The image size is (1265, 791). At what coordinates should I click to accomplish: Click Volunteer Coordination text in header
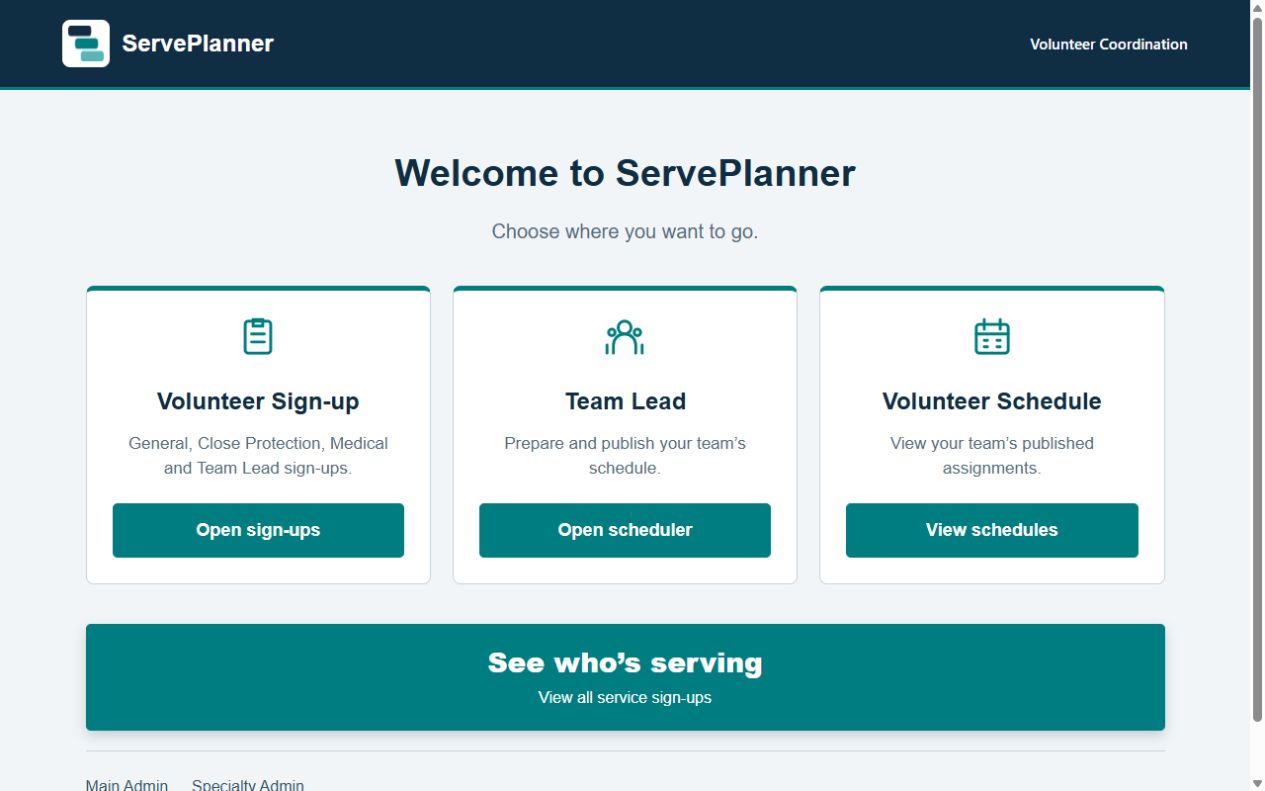[1109, 44]
